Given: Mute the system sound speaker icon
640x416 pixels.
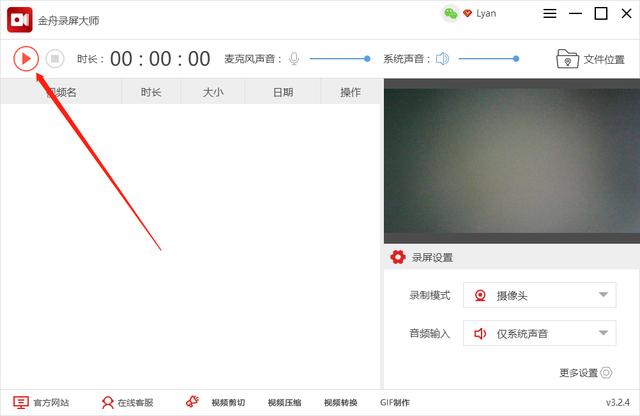Looking at the screenshot, I should pyautogui.click(x=442, y=59).
